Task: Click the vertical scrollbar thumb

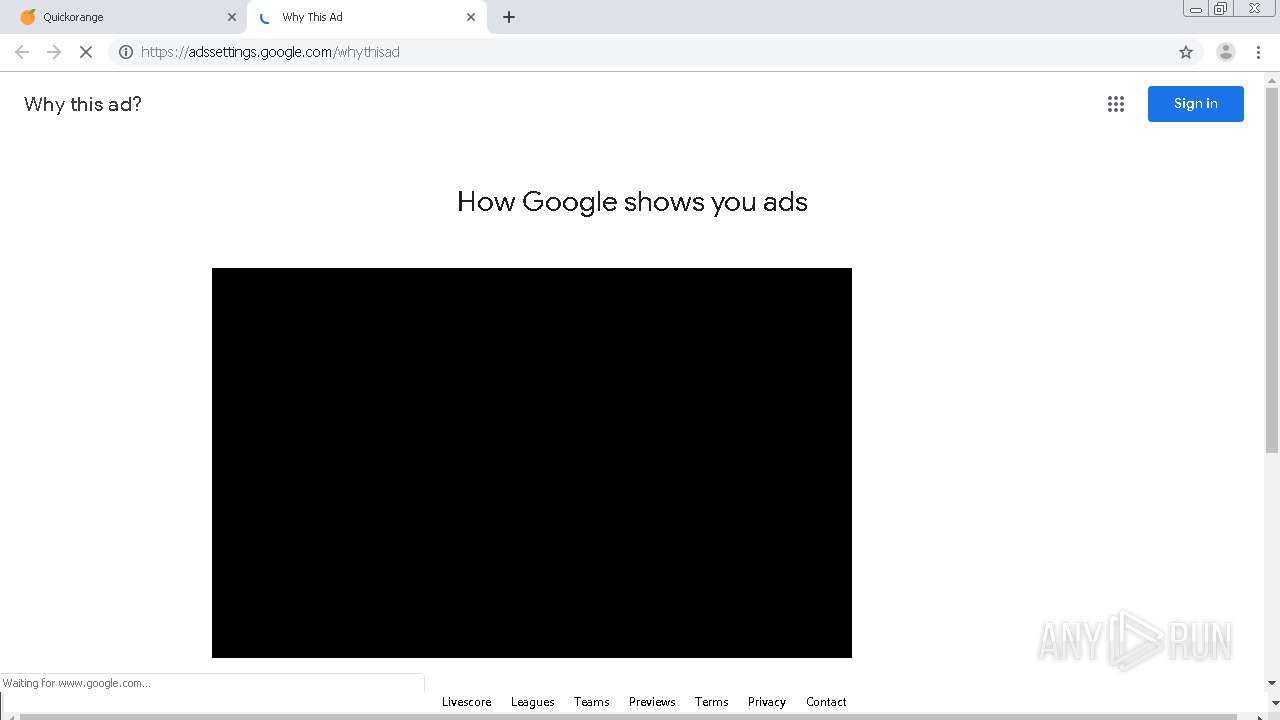Action: click(x=1272, y=270)
